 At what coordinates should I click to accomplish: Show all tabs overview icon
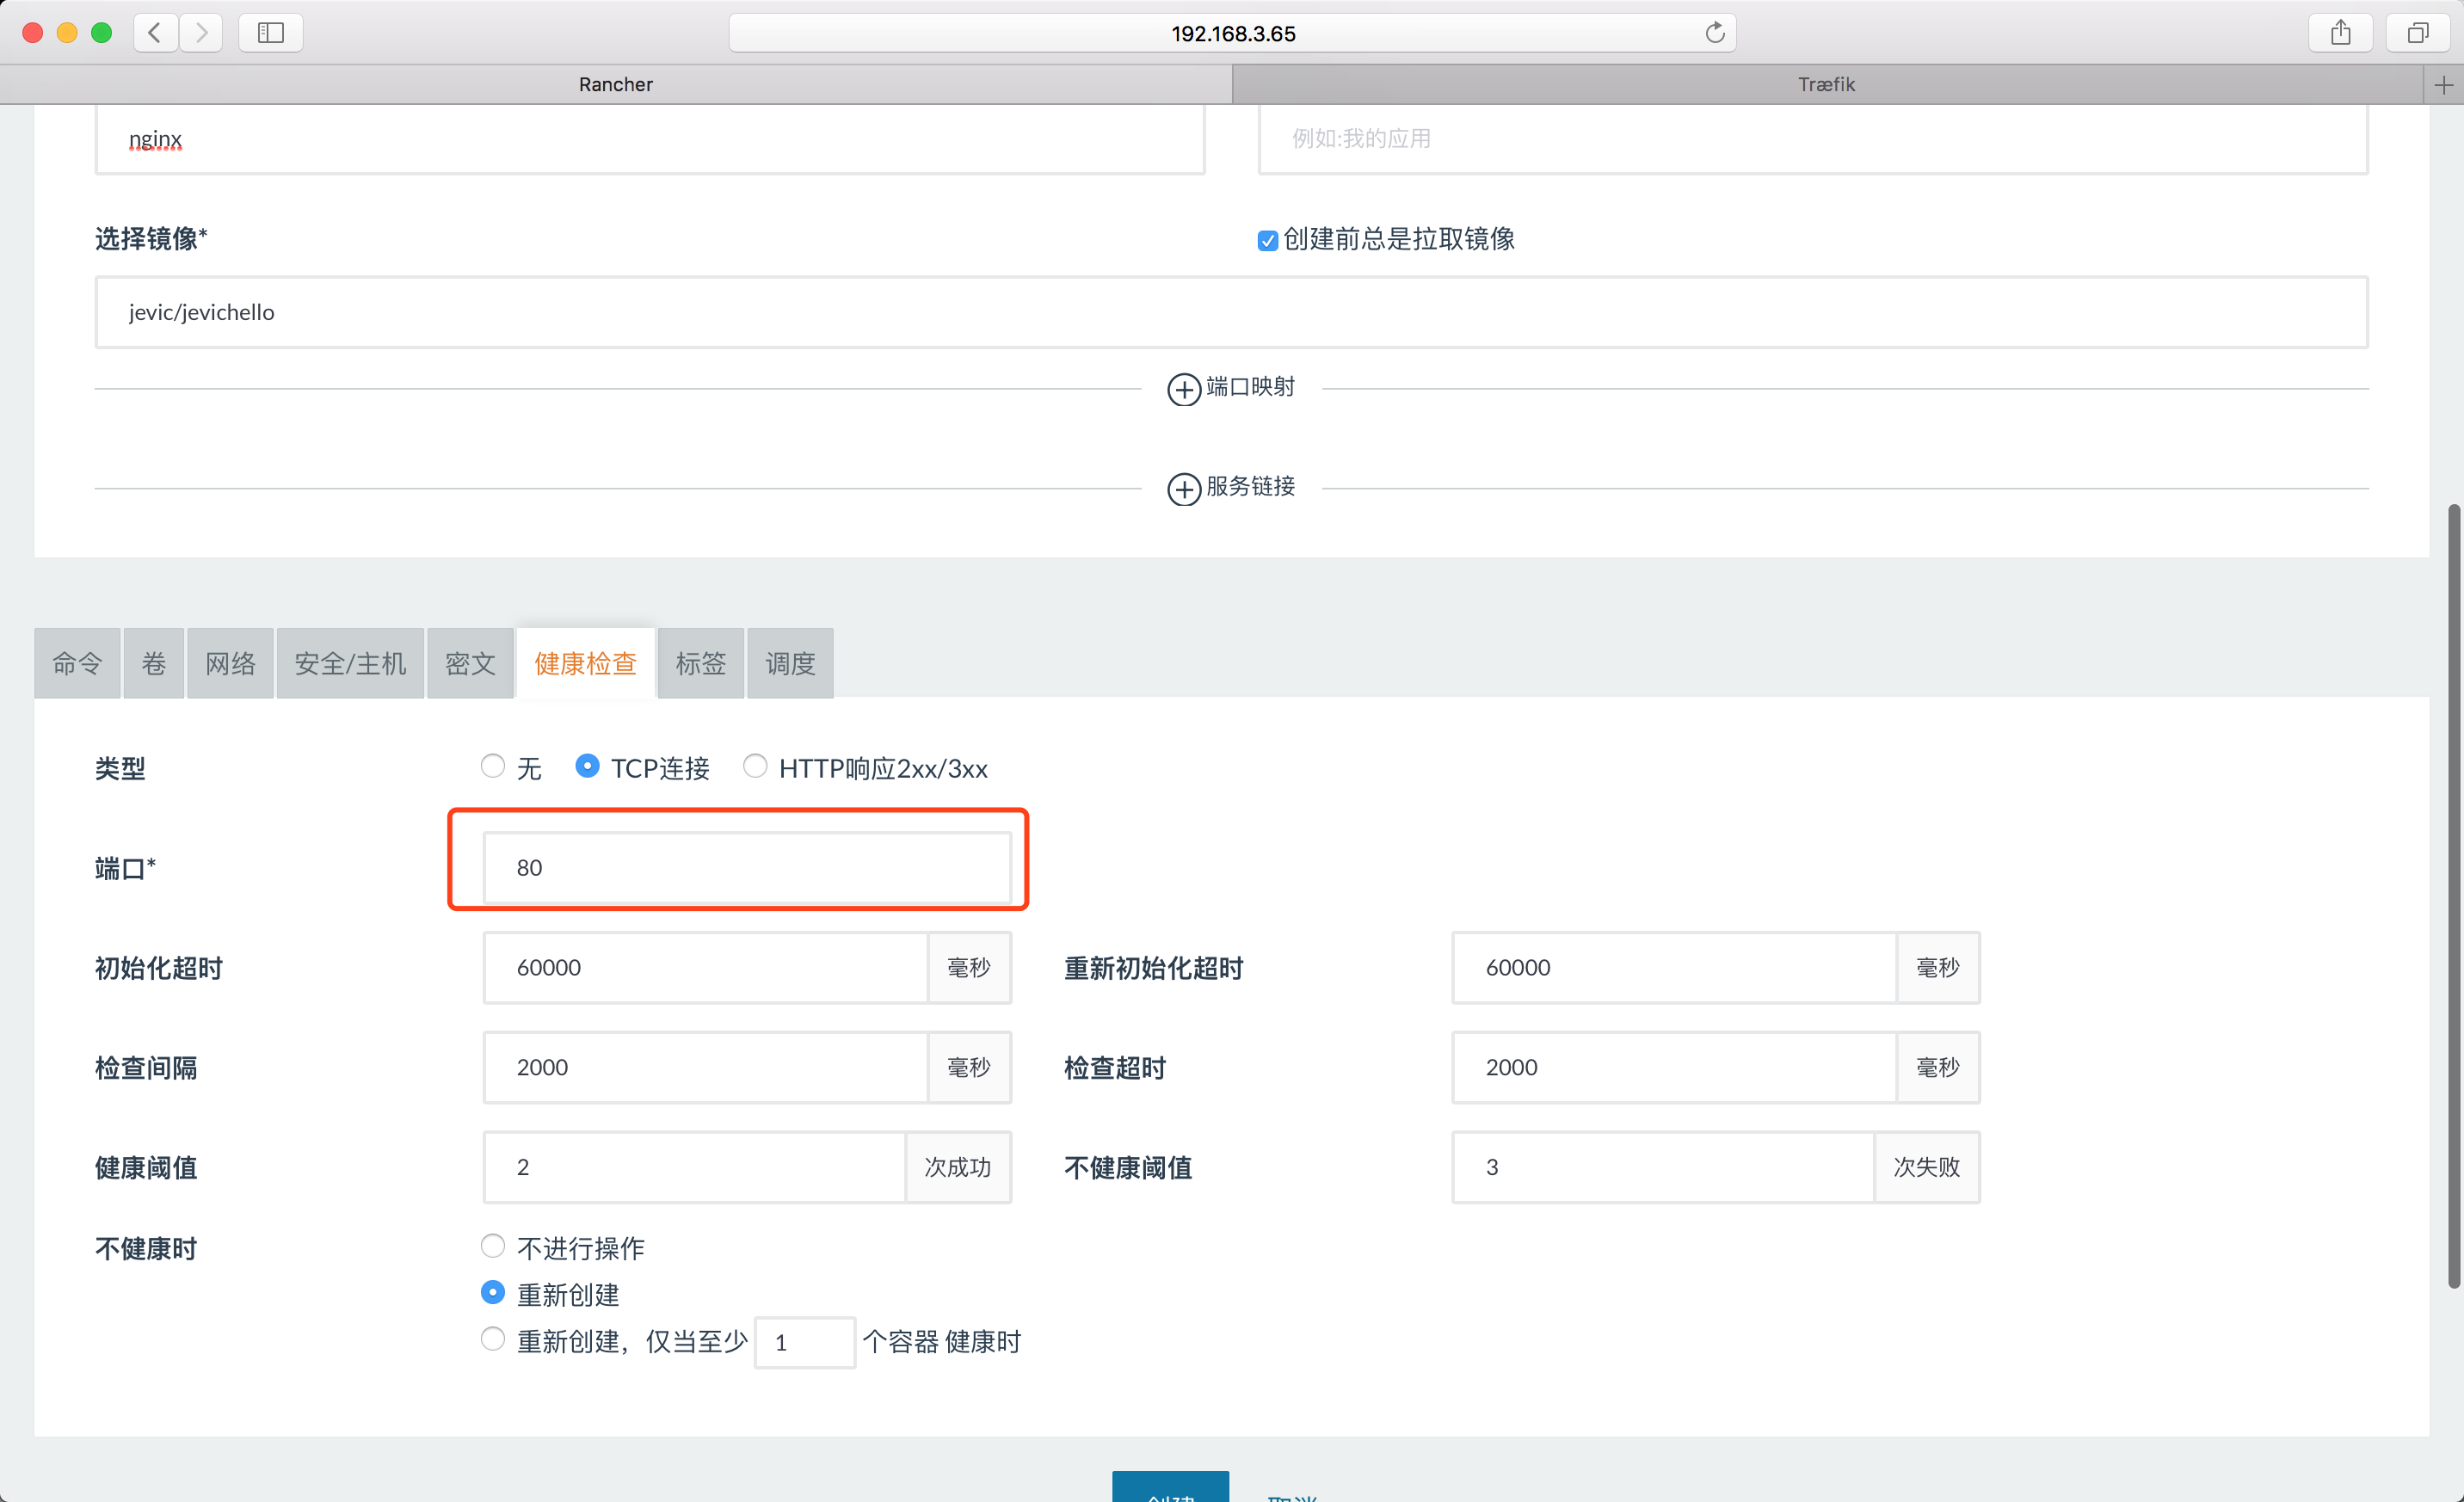(2417, 33)
